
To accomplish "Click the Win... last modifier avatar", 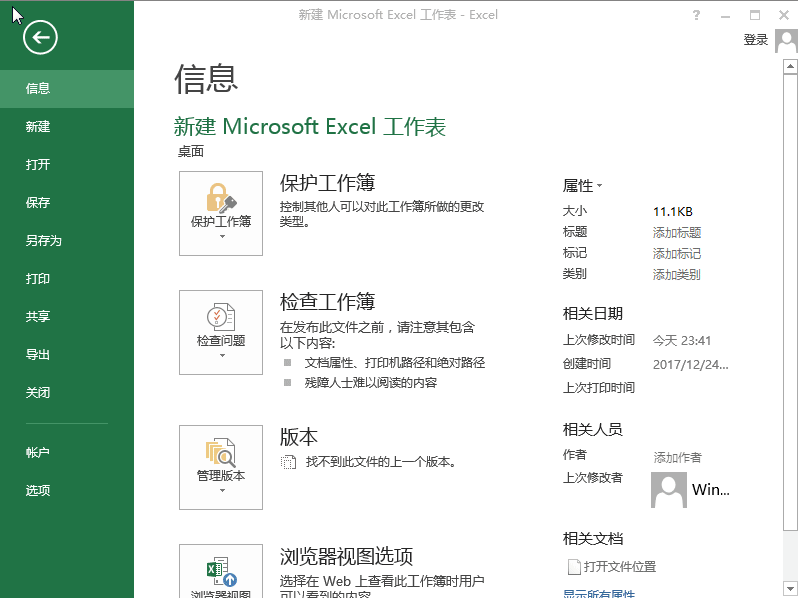I will tap(669, 490).
